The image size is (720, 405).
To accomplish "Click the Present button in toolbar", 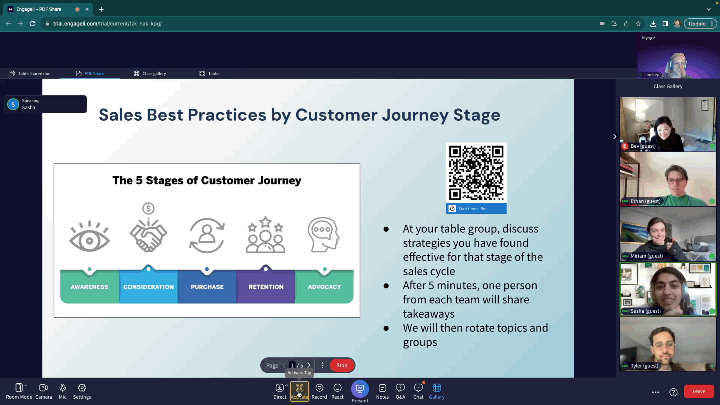I will [359, 389].
